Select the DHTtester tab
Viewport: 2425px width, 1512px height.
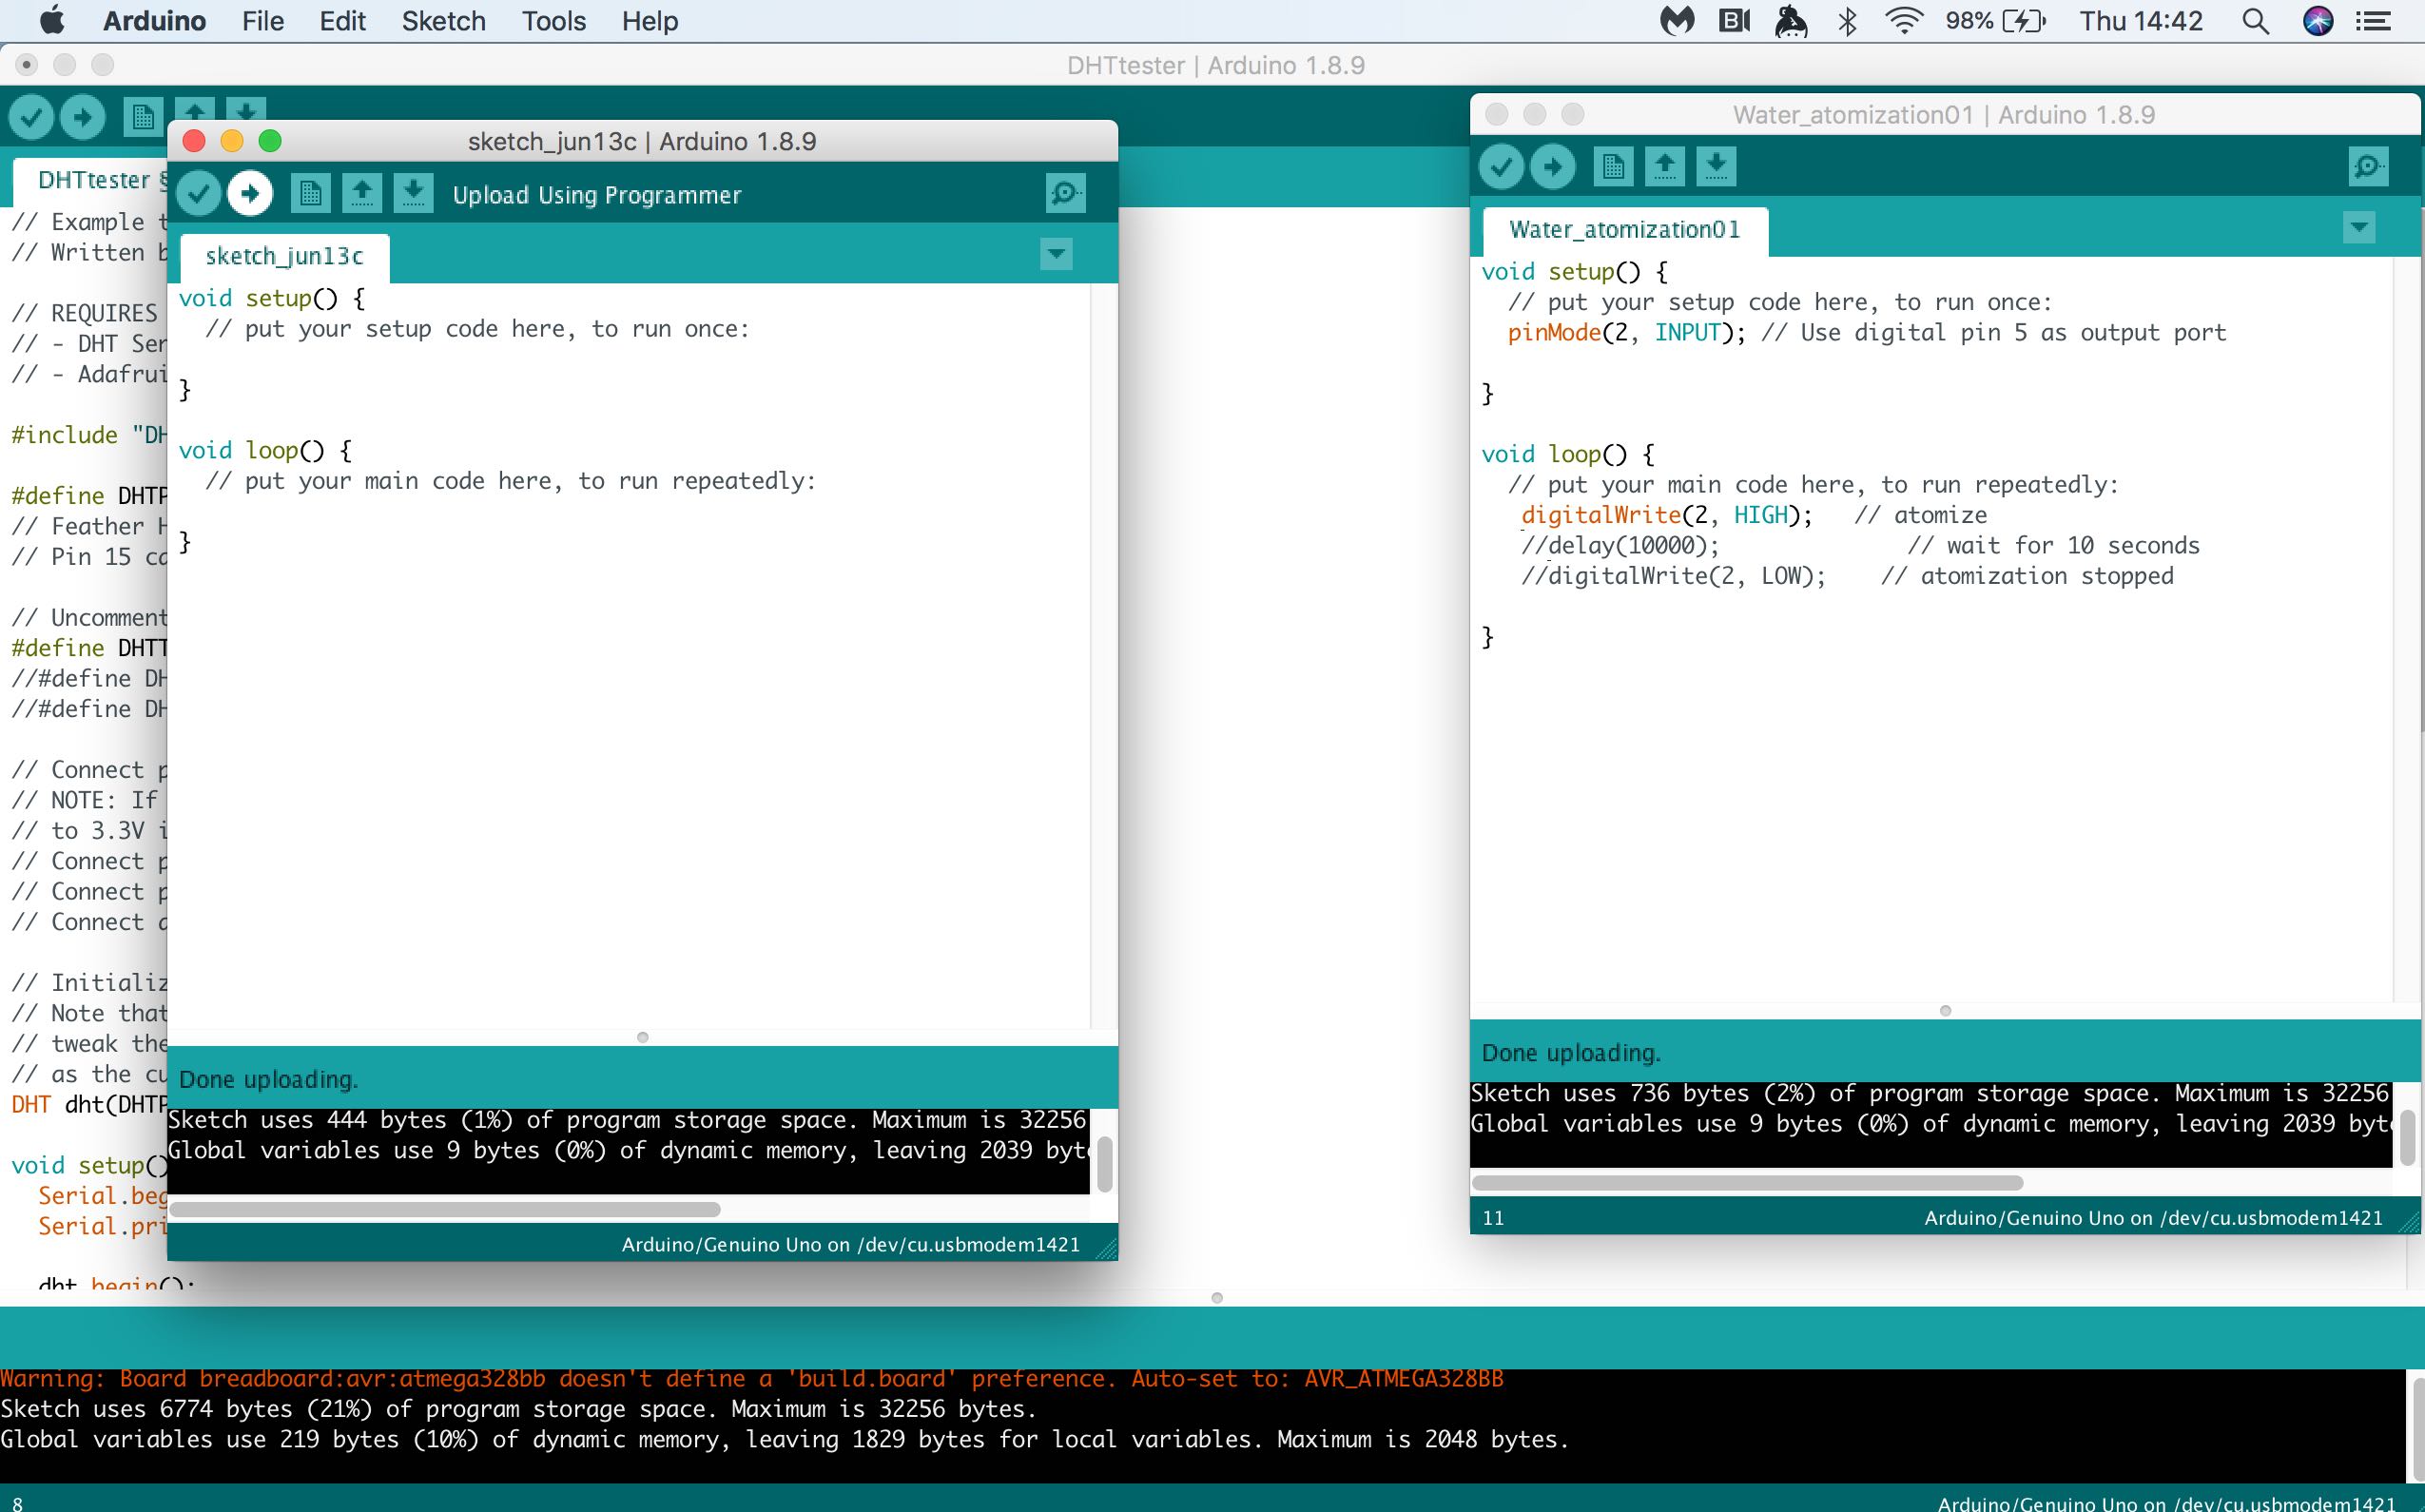(x=92, y=181)
